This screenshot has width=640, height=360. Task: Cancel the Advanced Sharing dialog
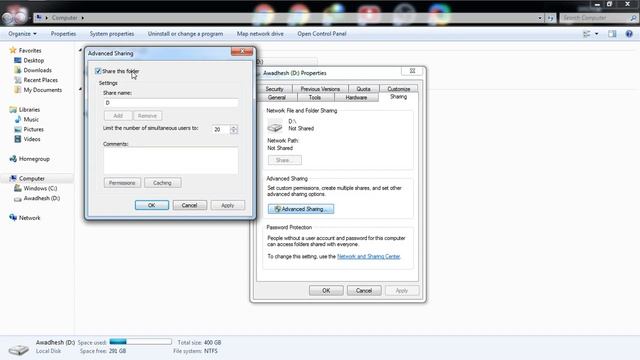tap(189, 205)
